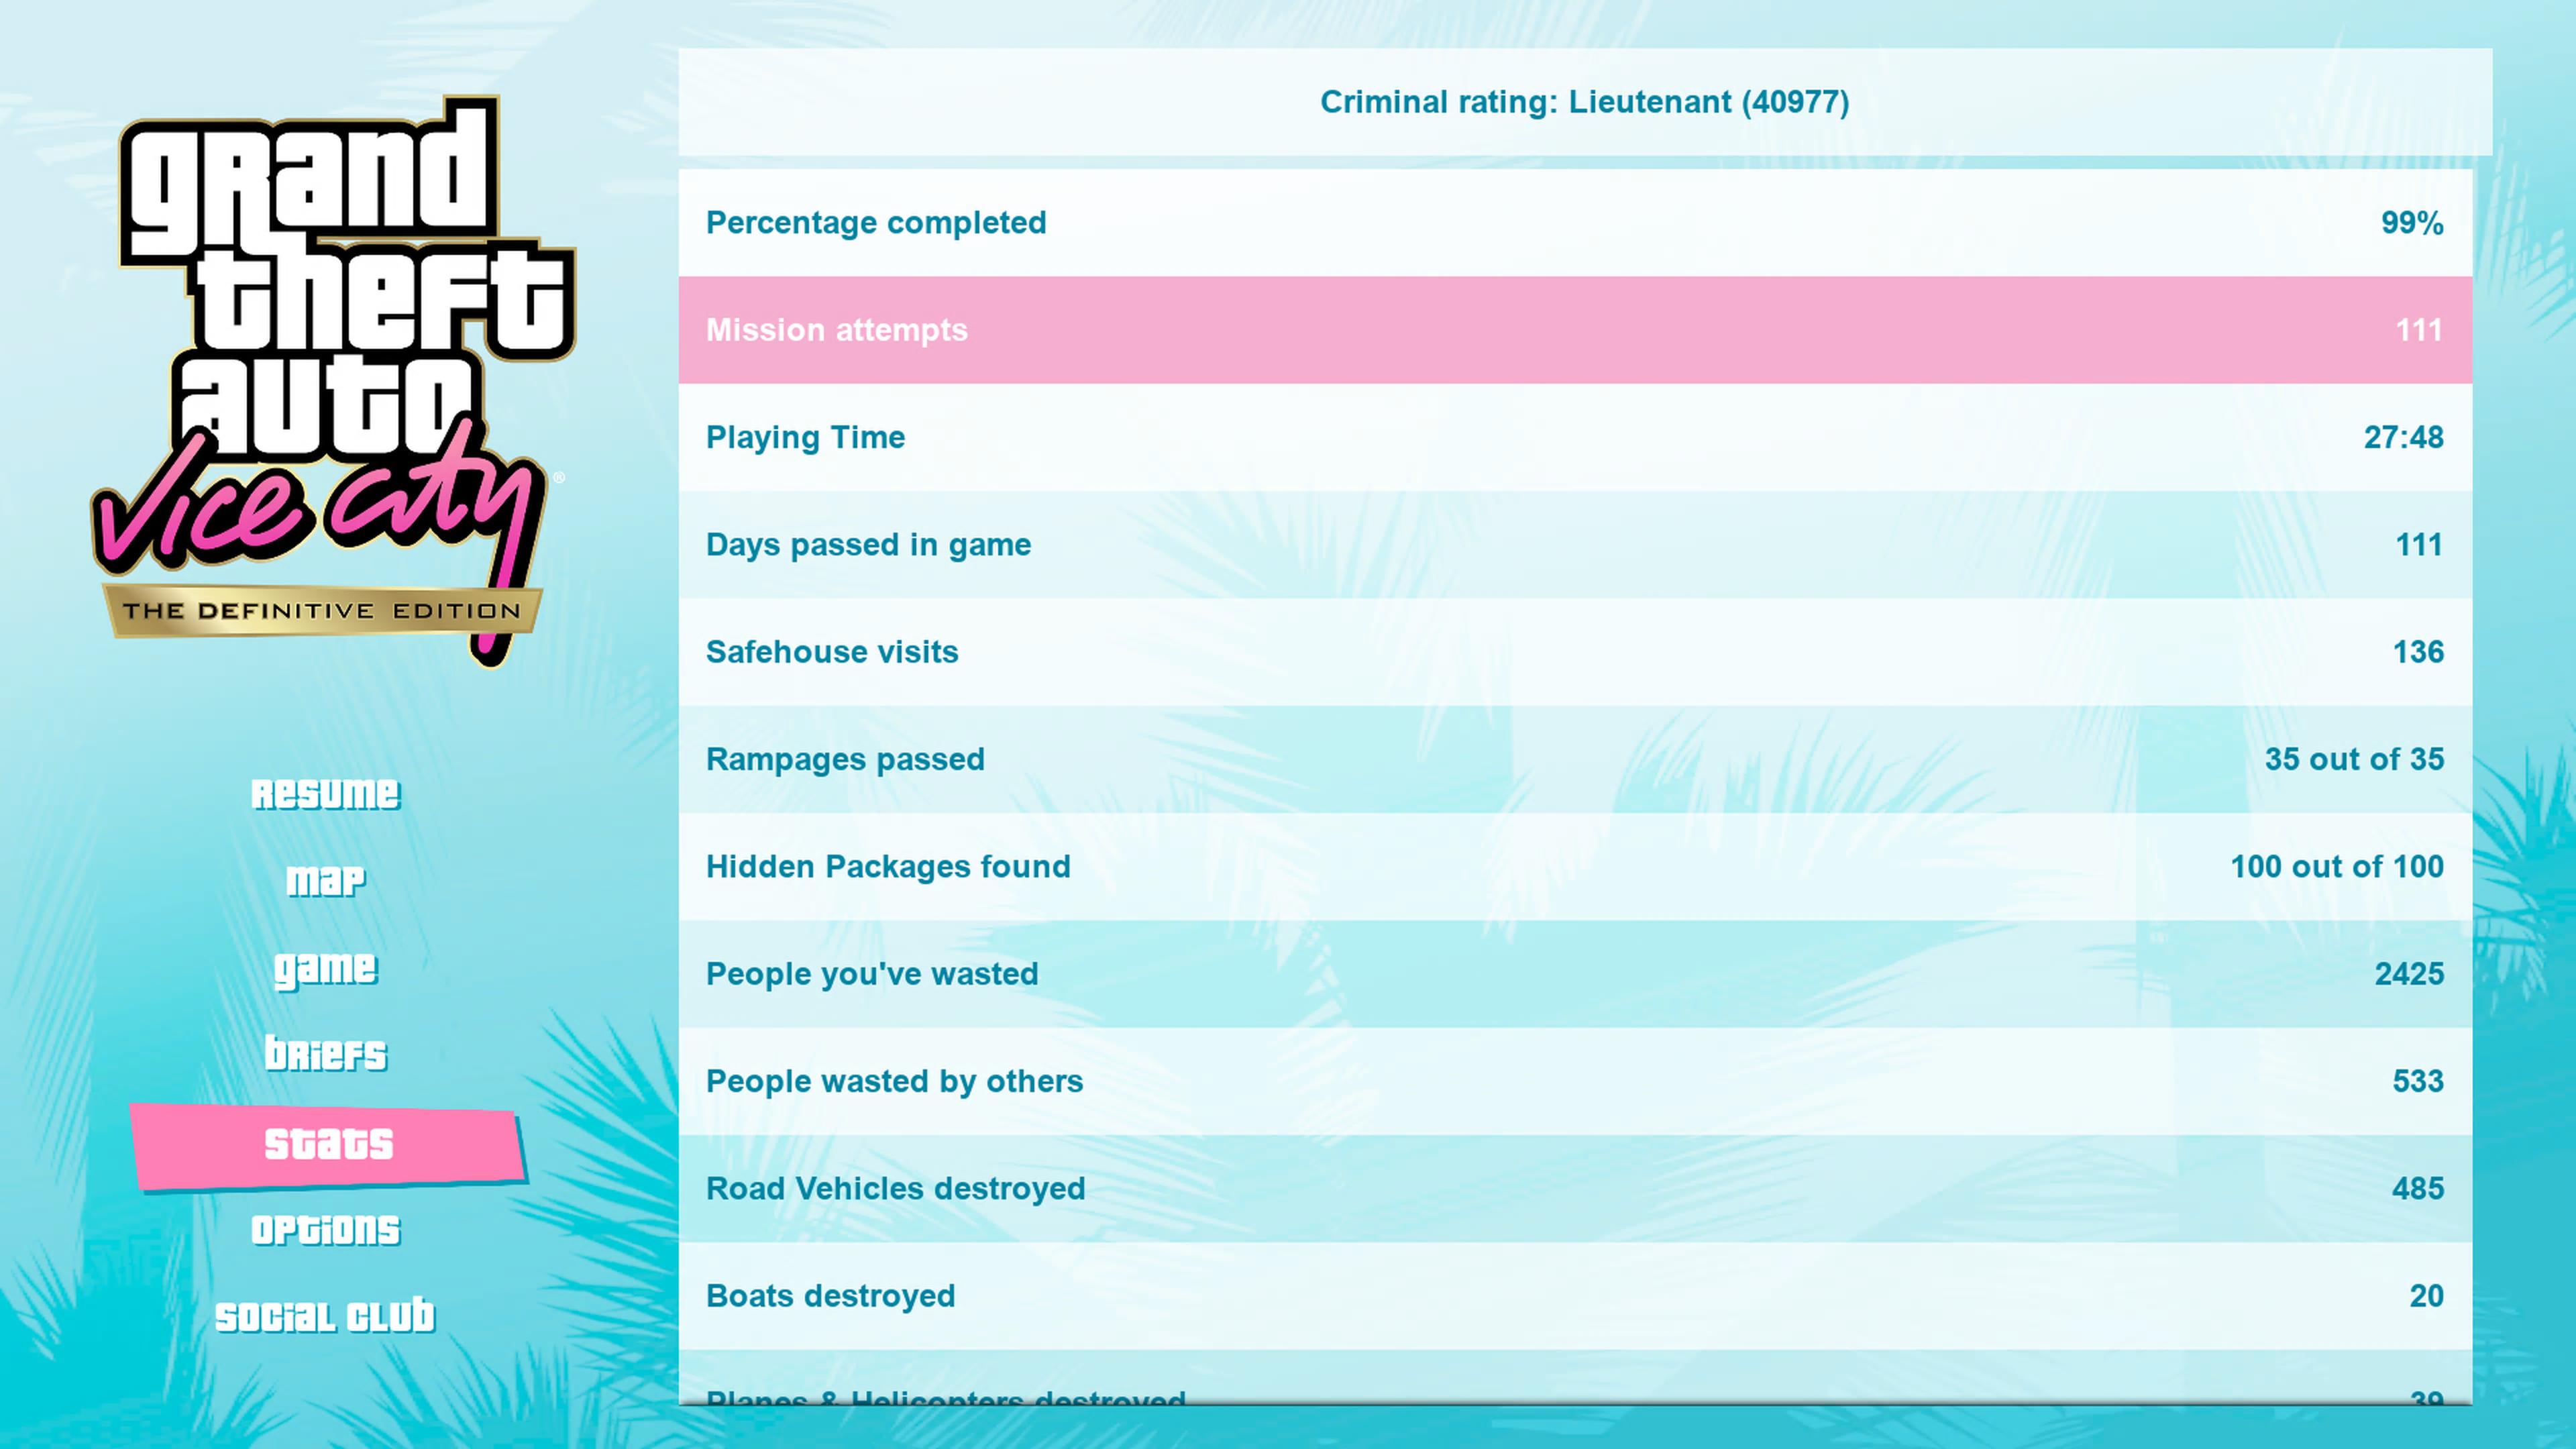Click the highlighted Mission attempts row

[1575, 330]
